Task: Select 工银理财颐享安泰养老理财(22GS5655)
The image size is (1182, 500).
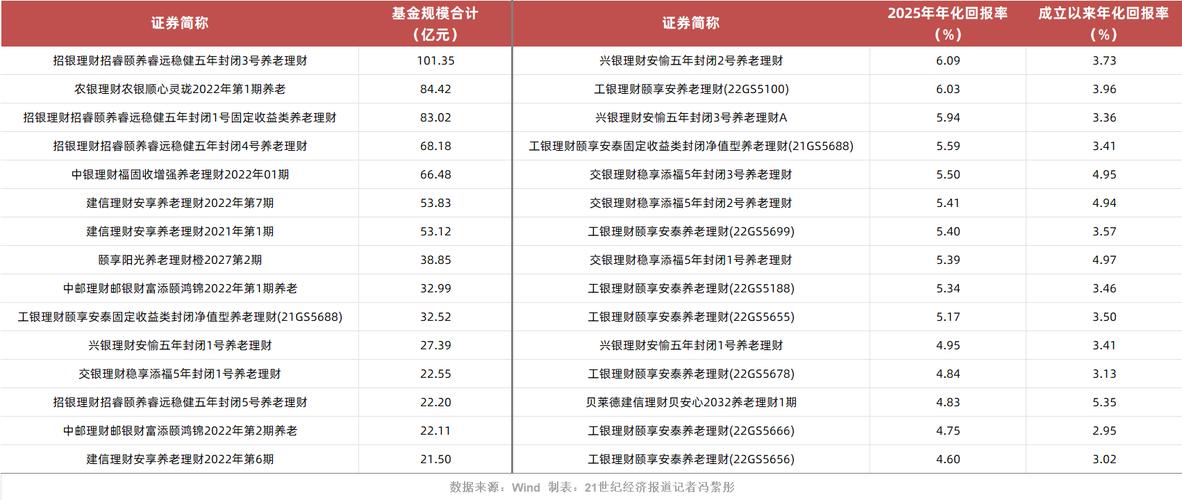Action: click(x=691, y=317)
